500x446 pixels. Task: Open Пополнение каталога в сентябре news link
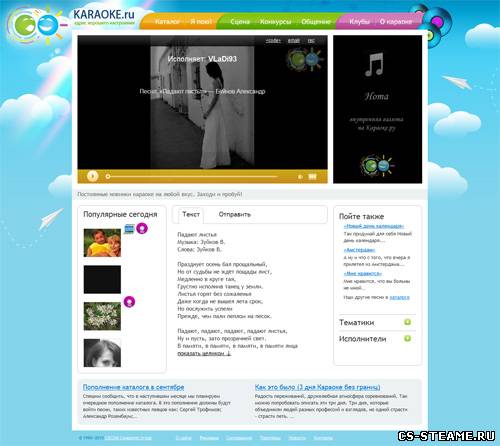point(133,387)
